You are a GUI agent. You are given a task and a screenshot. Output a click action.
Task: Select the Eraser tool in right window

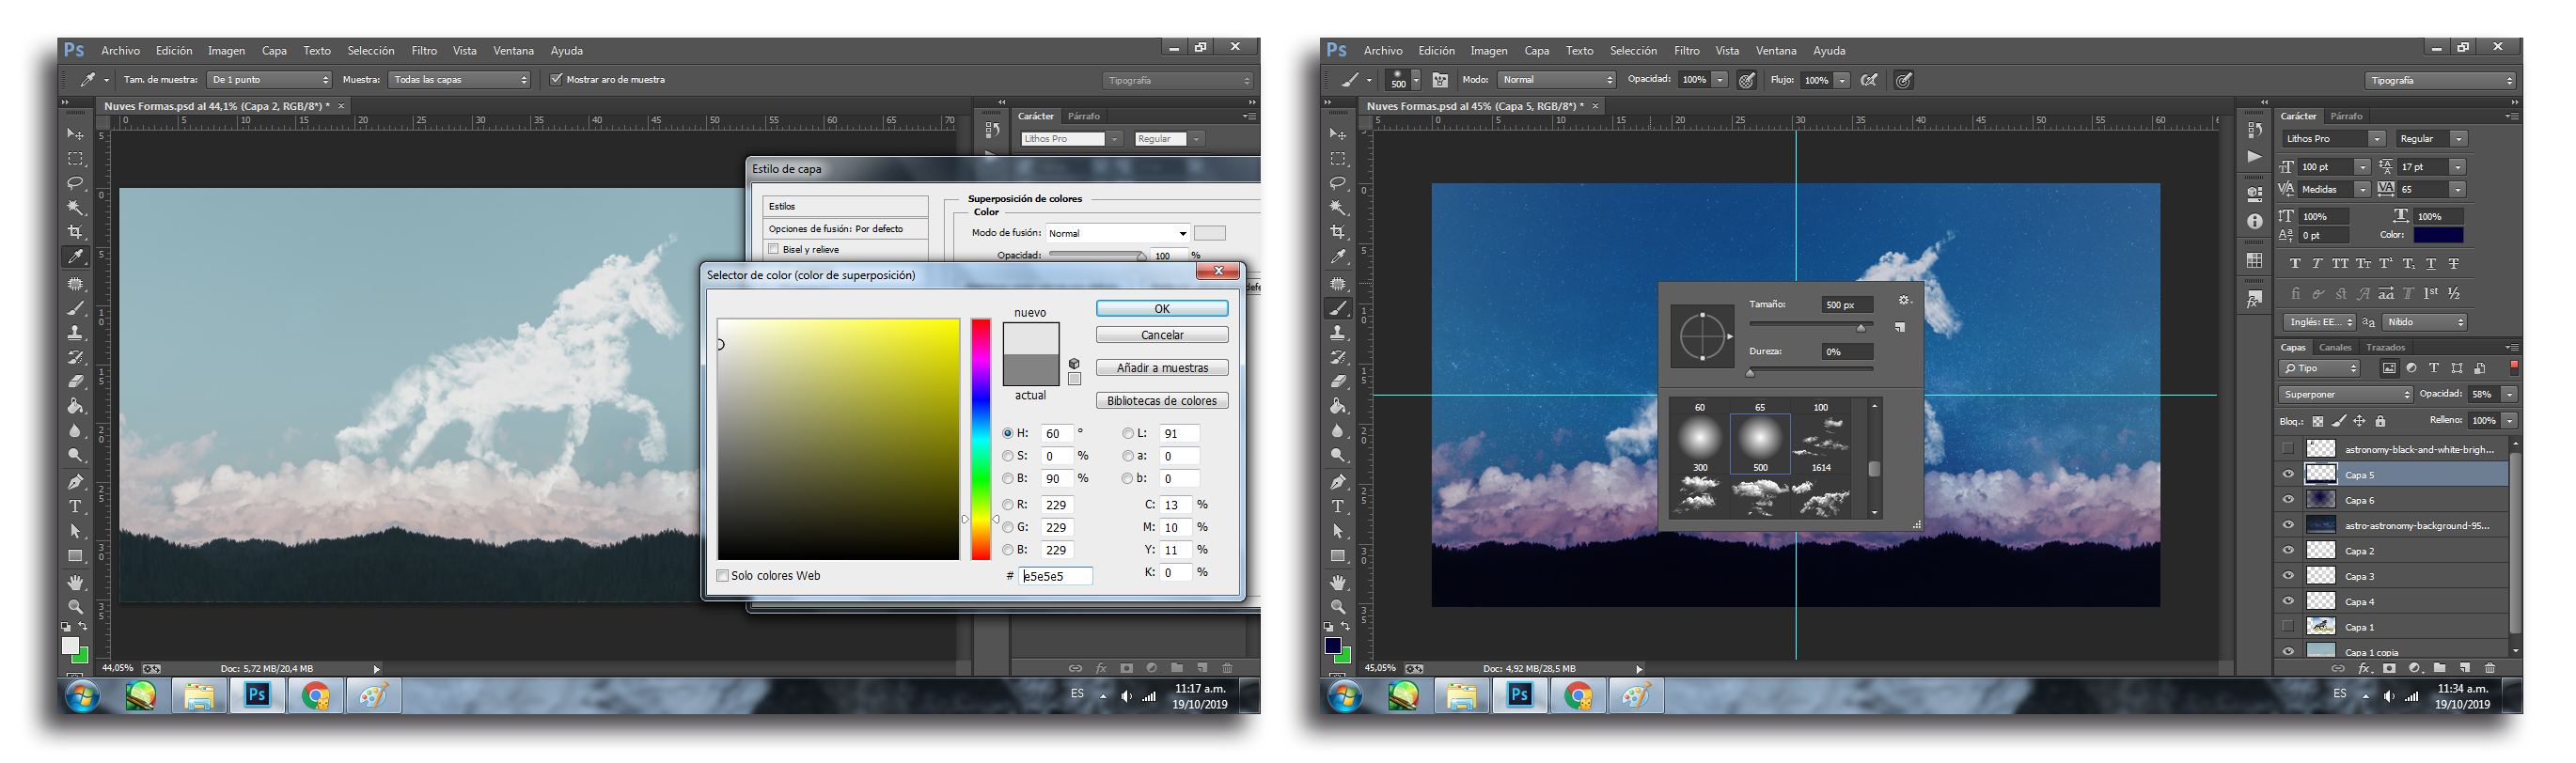coord(1338,381)
